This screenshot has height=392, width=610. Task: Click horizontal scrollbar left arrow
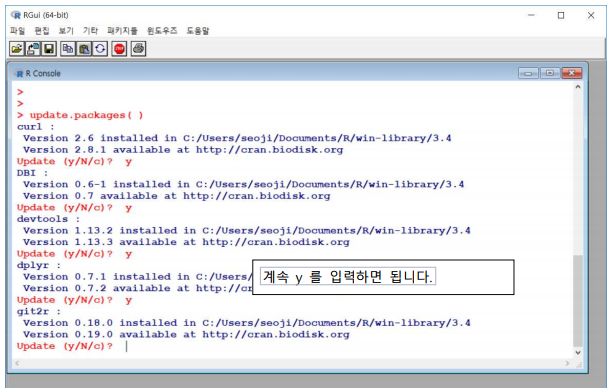point(17,363)
